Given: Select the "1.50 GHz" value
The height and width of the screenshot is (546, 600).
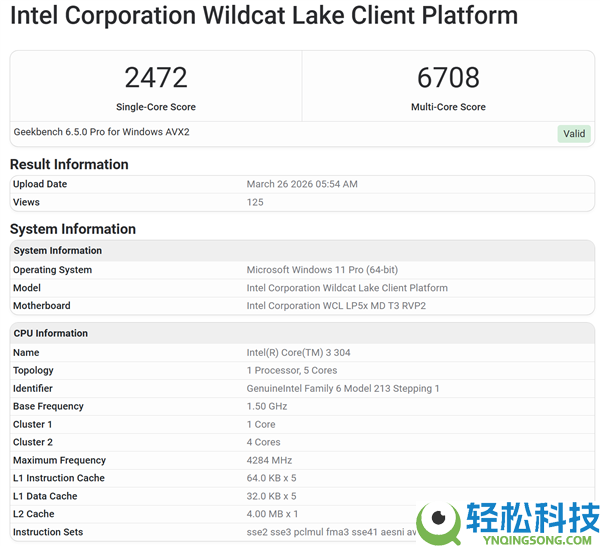Looking at the screenshot, I should tap(267, 406).
